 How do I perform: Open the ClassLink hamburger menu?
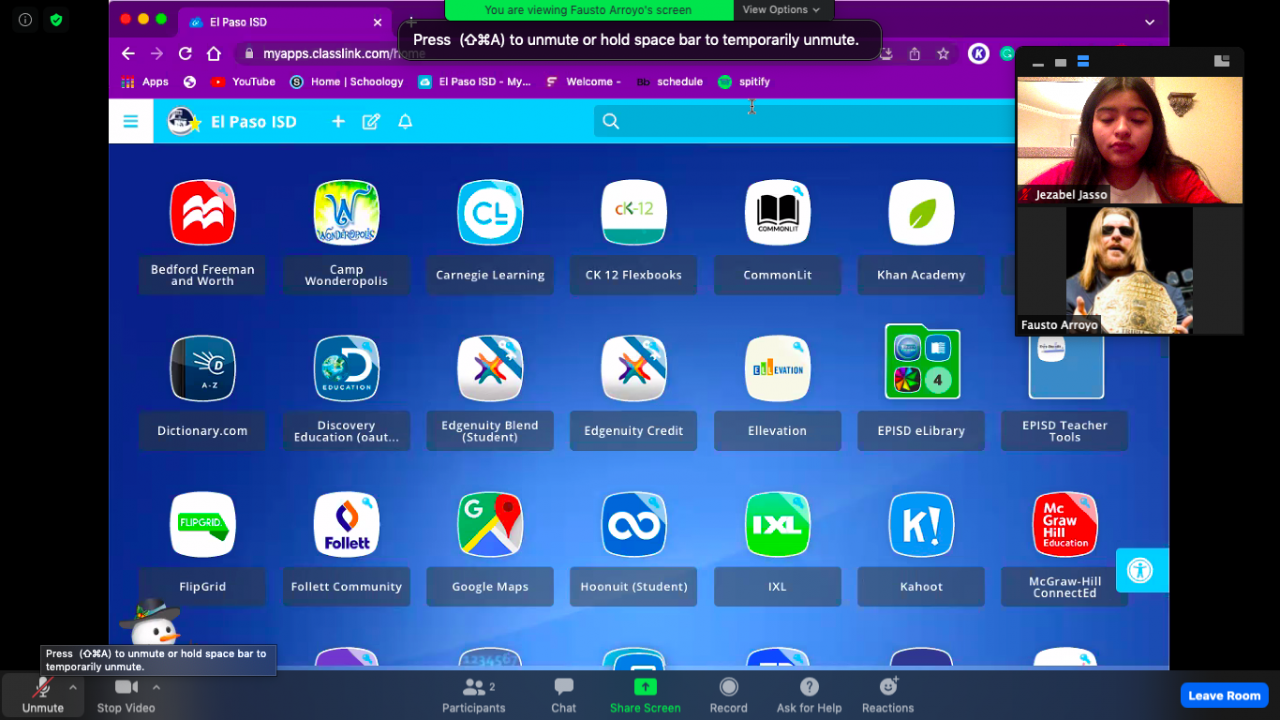coord(130,121)
